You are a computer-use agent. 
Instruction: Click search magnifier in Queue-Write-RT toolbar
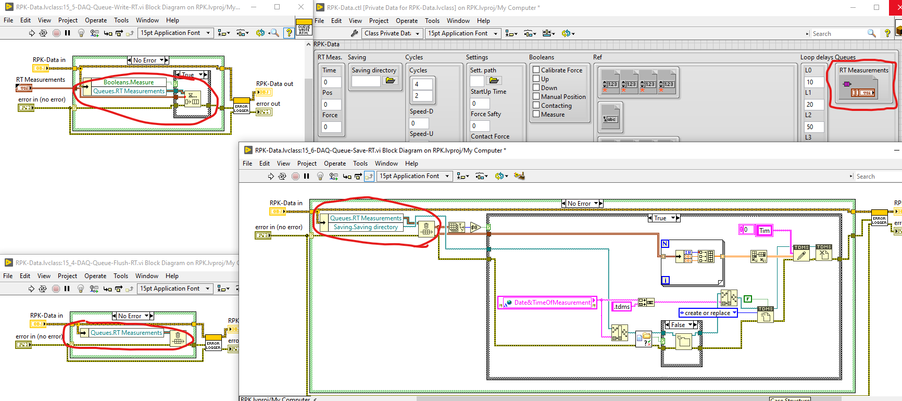coord(275,33)
